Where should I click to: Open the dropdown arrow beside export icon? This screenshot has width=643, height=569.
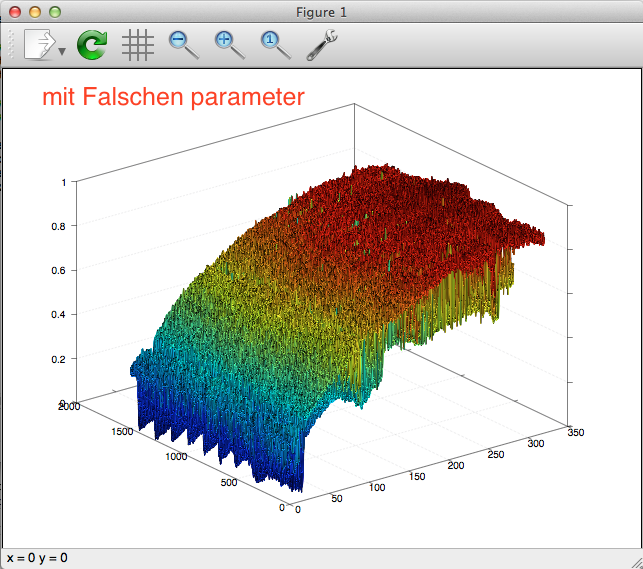[x=62, y=51]
